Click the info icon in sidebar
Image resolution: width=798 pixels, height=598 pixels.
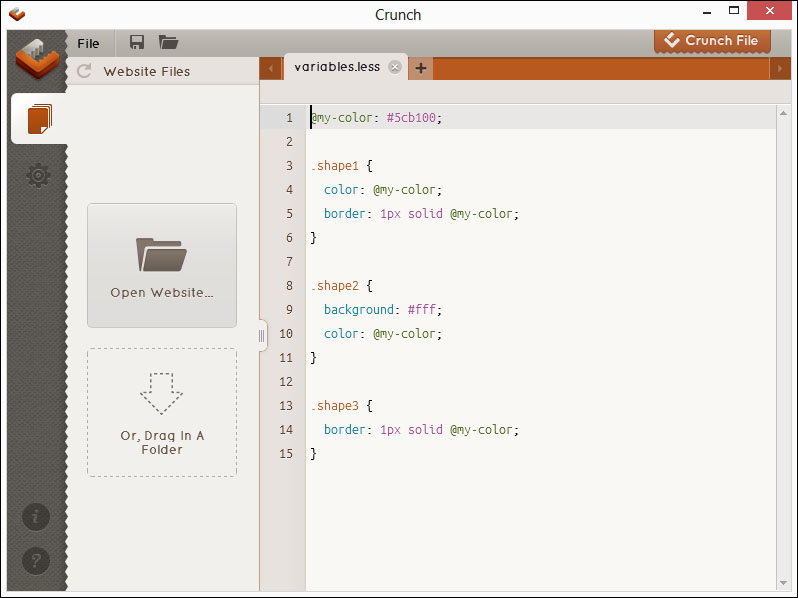[x=36, y=517]
